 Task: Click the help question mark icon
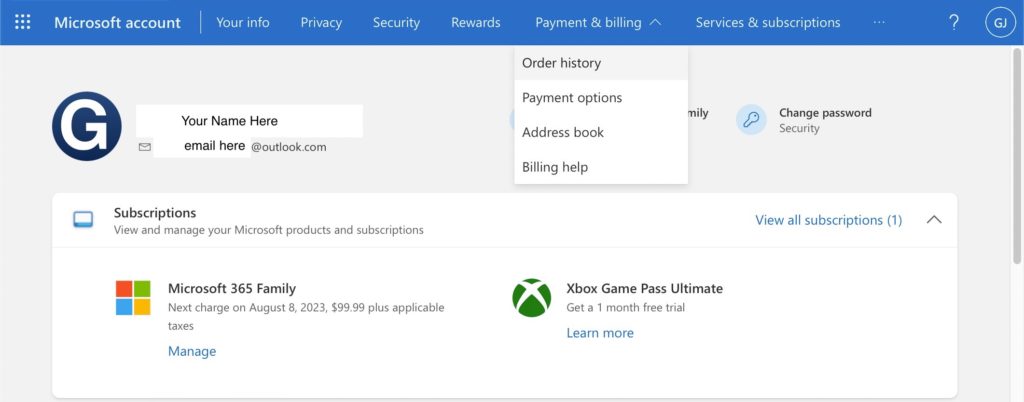pos(953,22)
